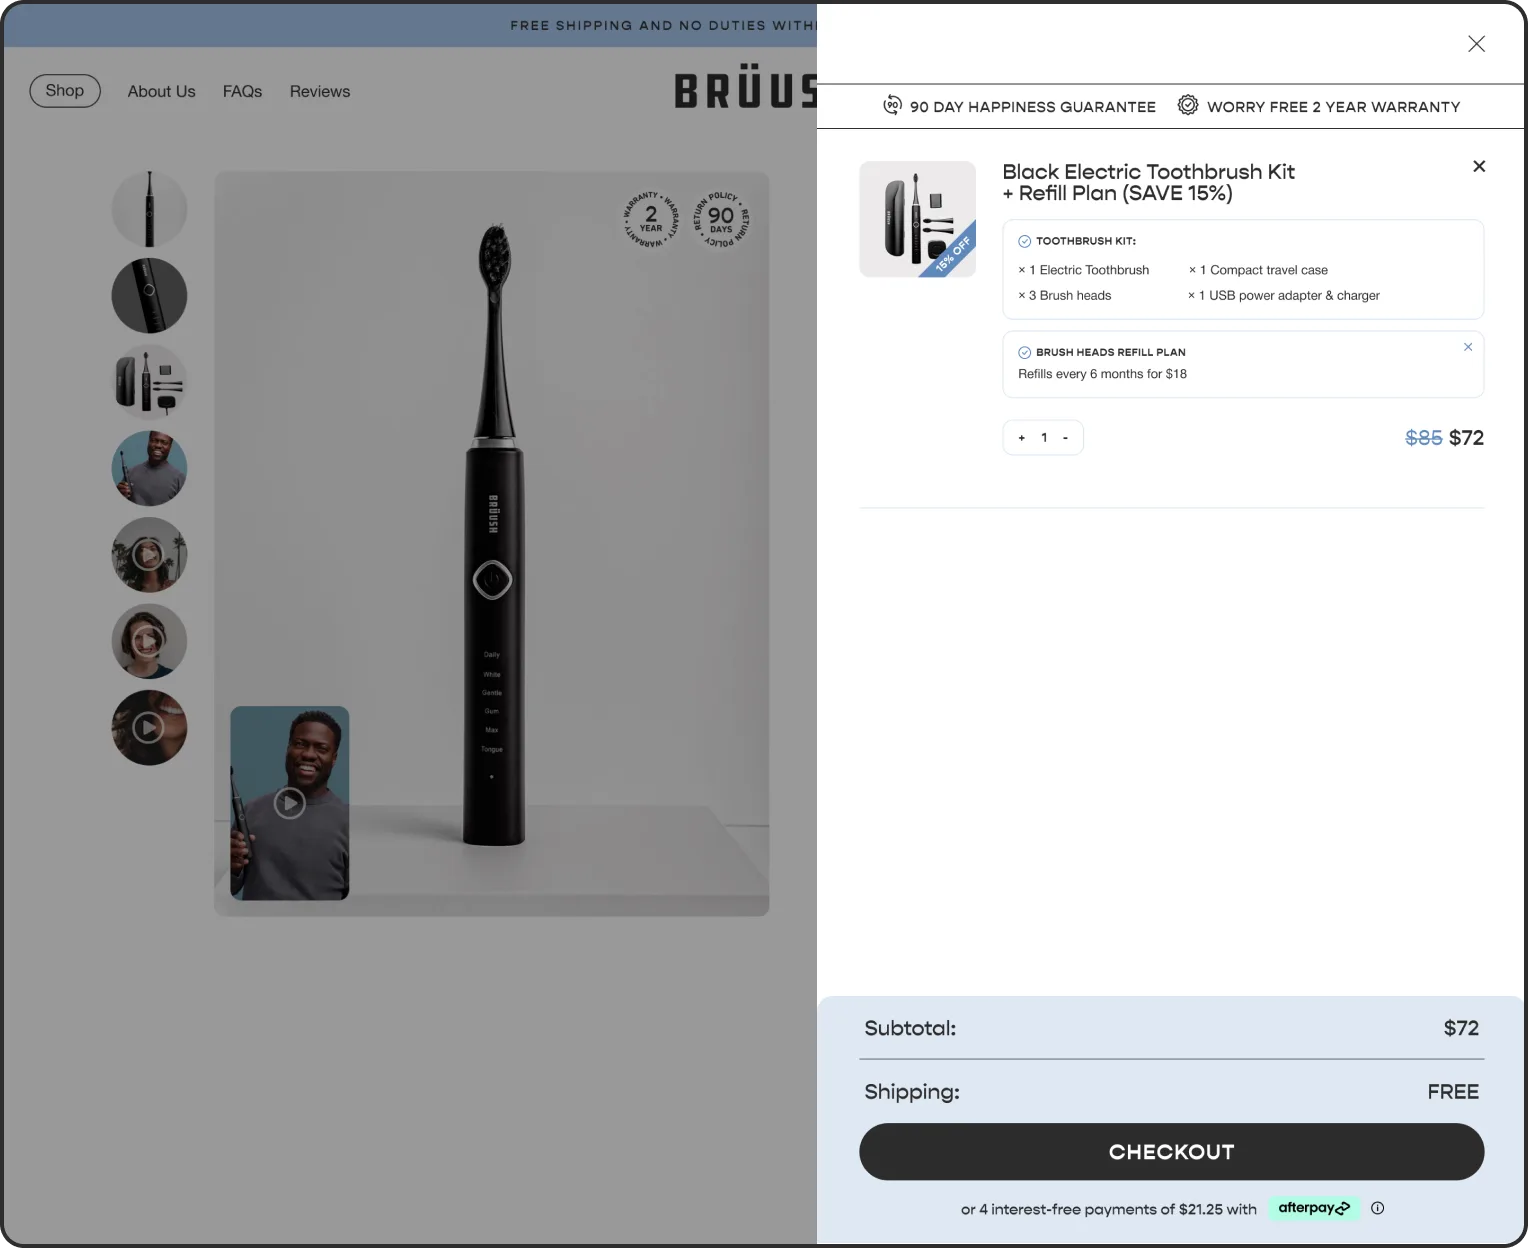Click the 2 year warranty badge icon in cart

(1187, 105)
